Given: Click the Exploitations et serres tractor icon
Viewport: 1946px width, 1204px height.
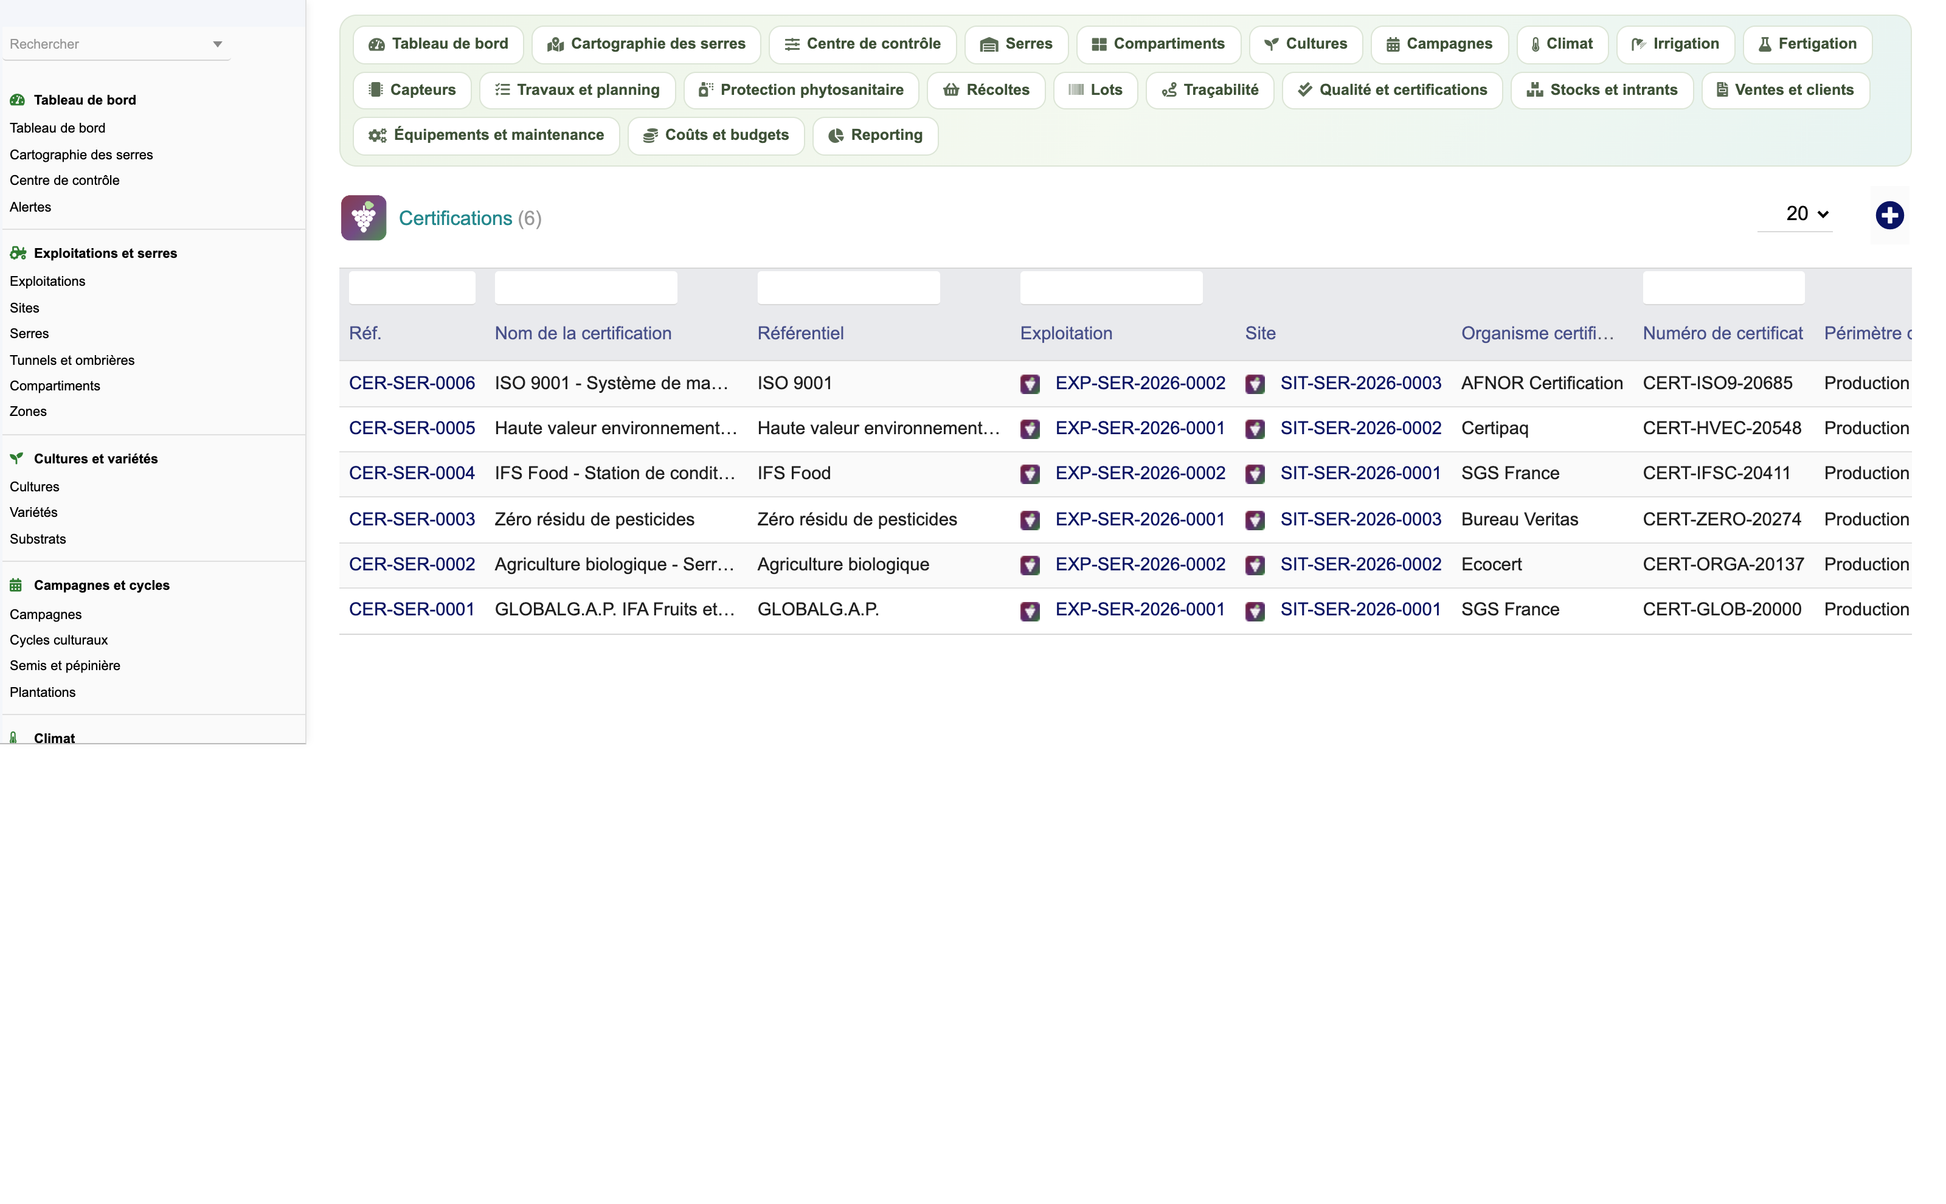Looking at the screenshot, I should (x=17, y=253).
